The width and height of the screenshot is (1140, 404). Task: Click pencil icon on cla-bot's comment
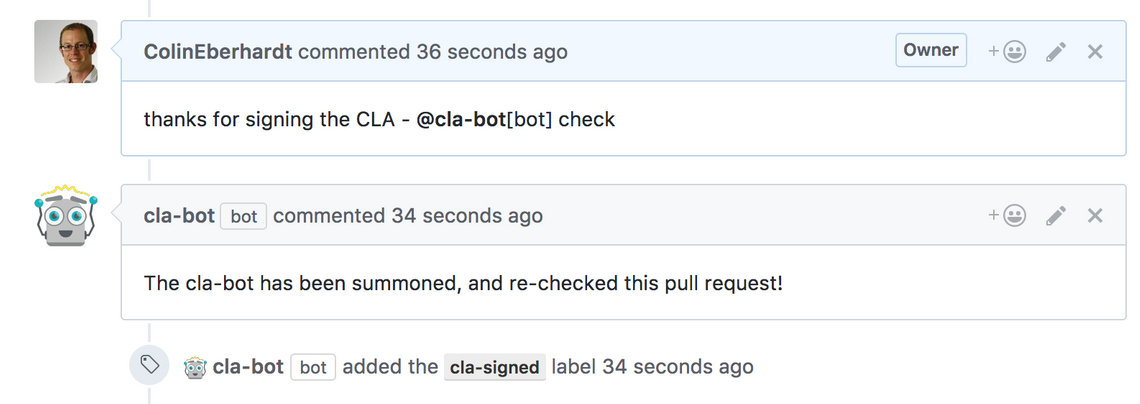pos(1056,215)
